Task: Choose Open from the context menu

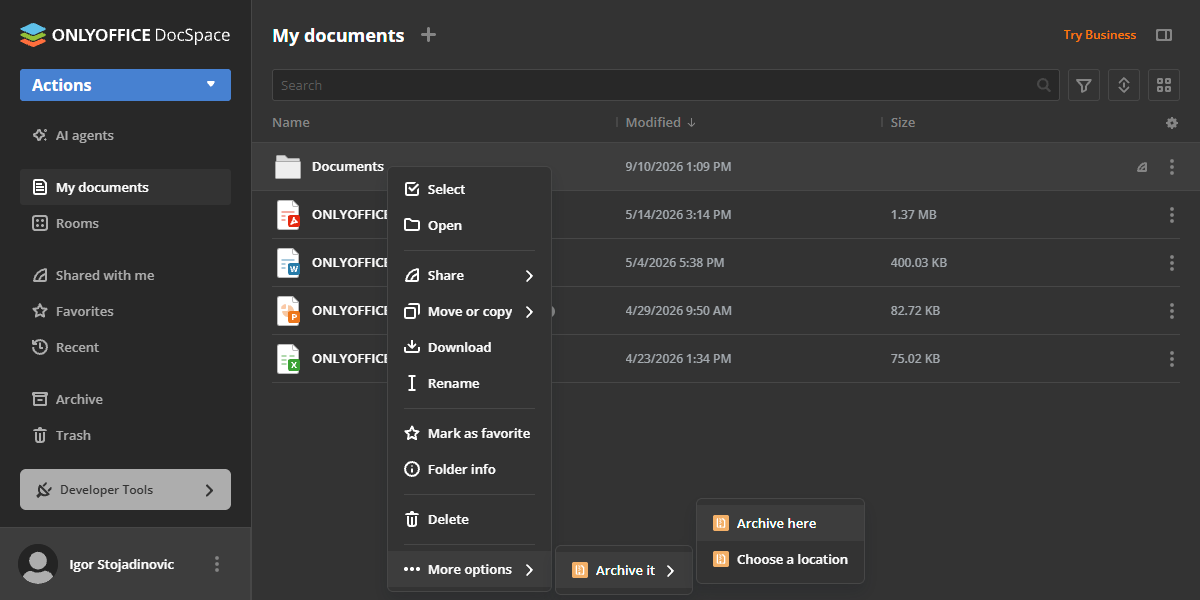Action: (x=469, y=225)
